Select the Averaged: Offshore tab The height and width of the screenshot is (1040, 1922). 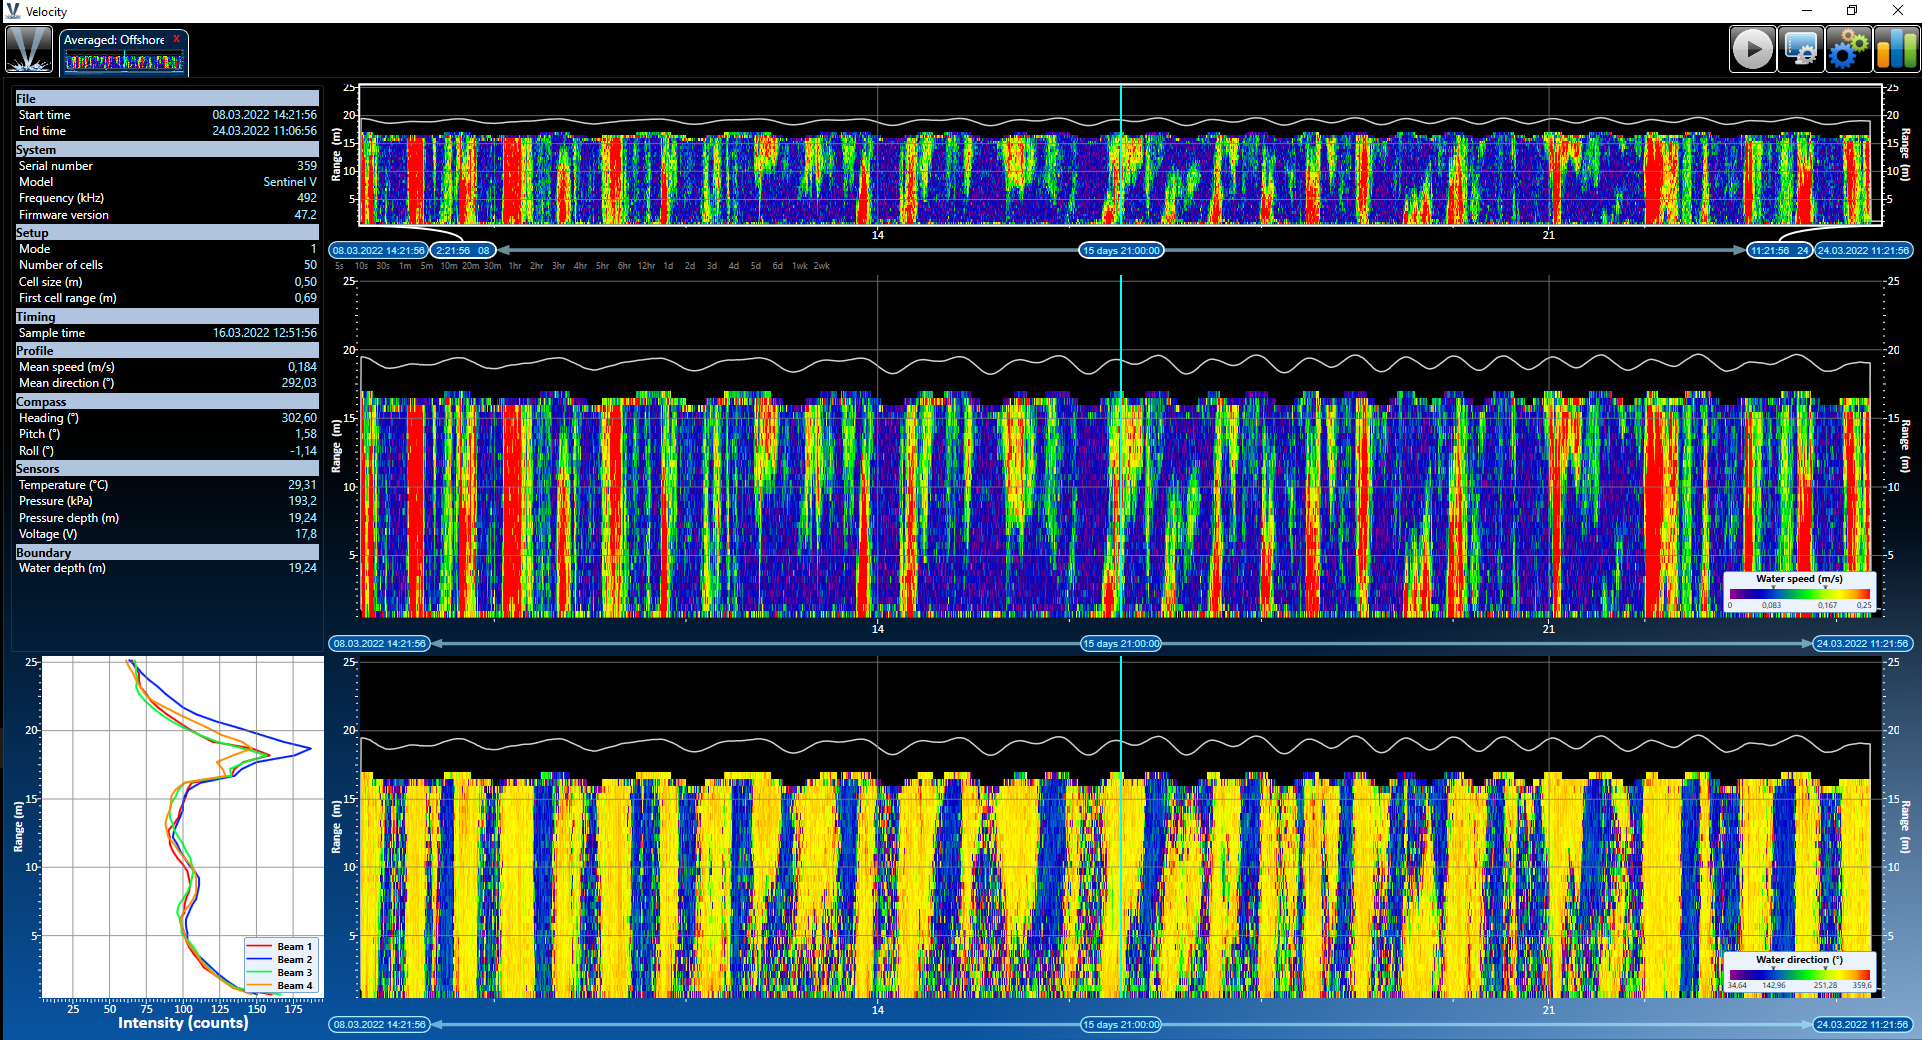pyautogui.click(x=114, y=40)
